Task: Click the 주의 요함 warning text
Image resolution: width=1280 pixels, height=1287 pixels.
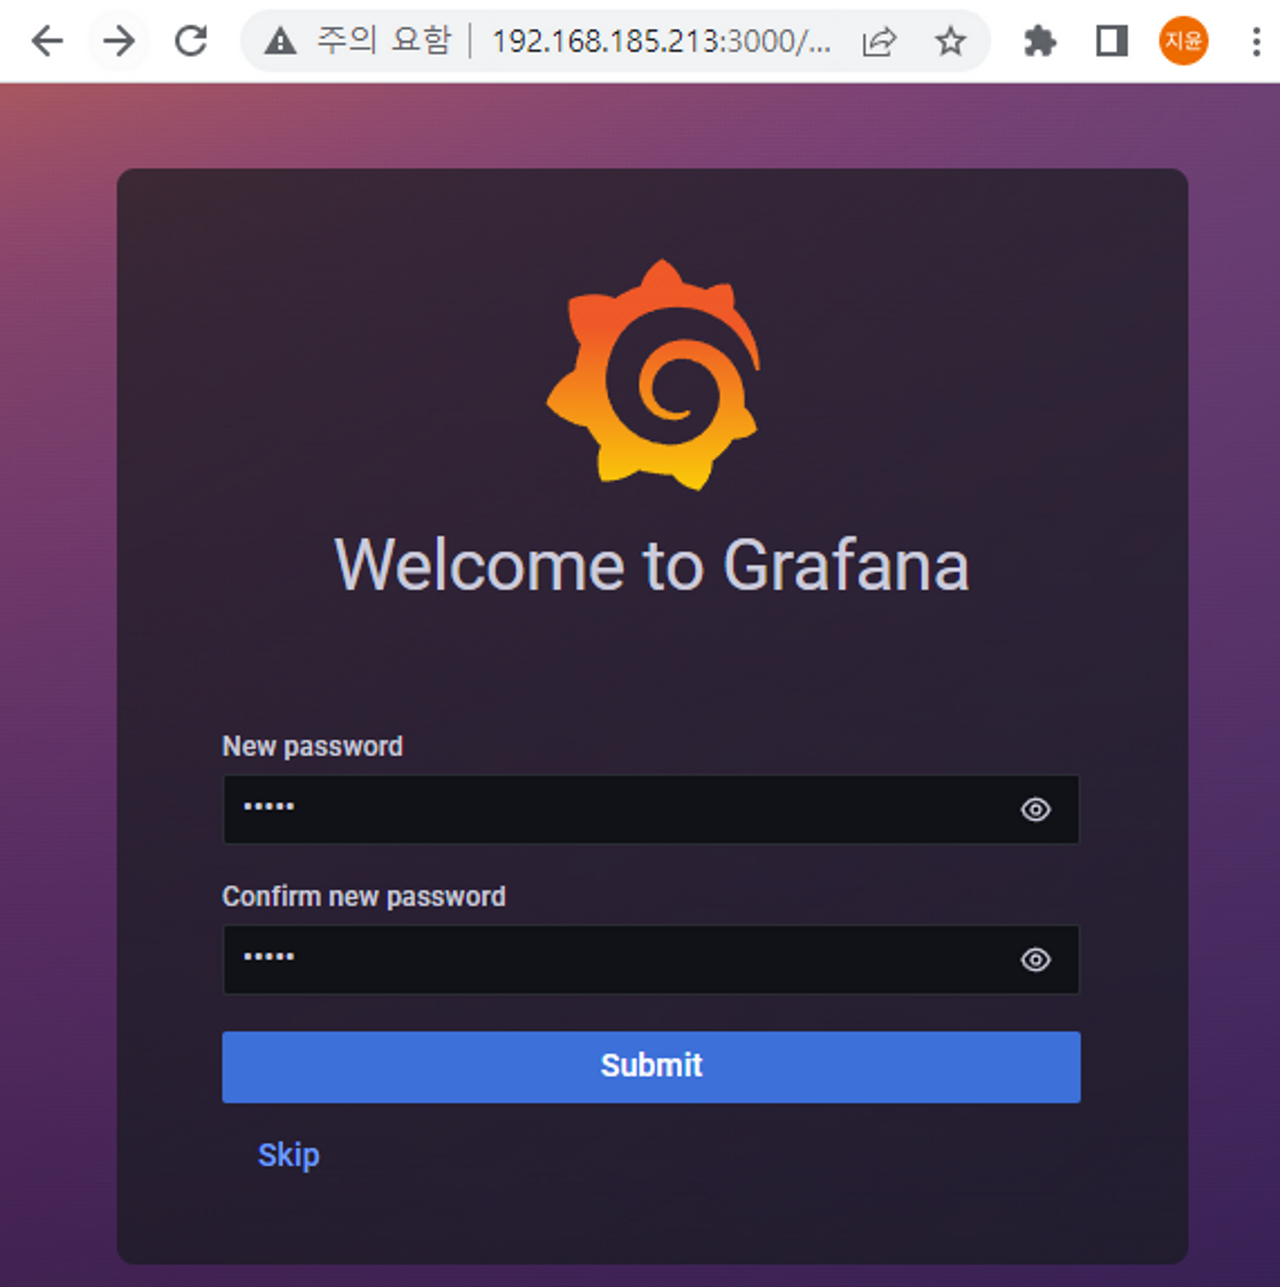Action: [x=385, y=41]
